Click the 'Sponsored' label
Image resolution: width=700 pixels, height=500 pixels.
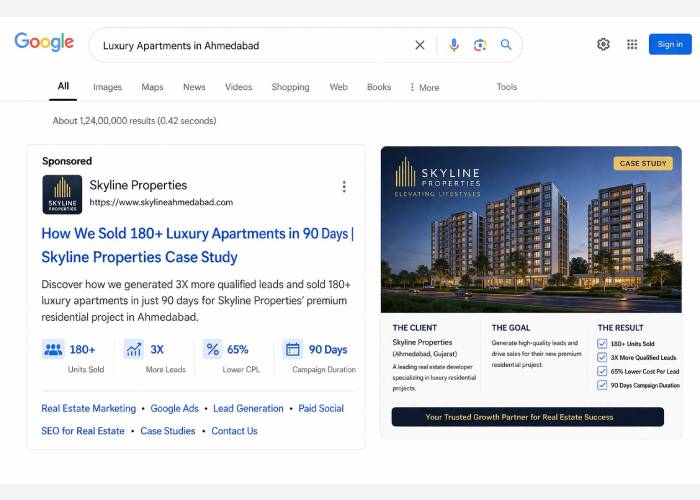click(67, 161)
